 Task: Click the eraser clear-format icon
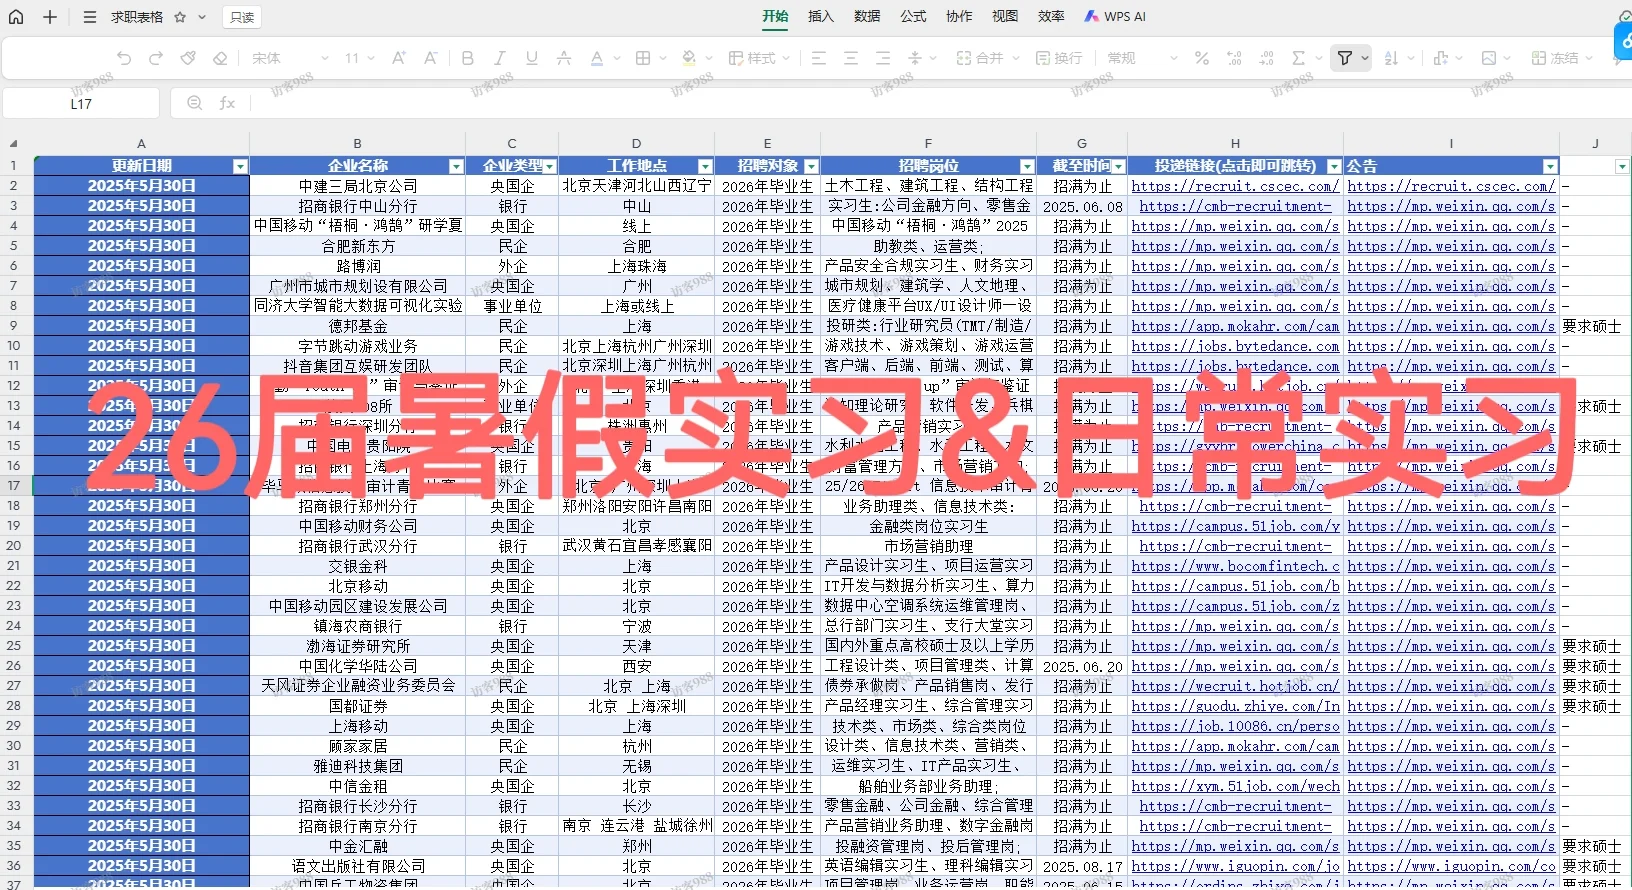(x=220, y=58)
